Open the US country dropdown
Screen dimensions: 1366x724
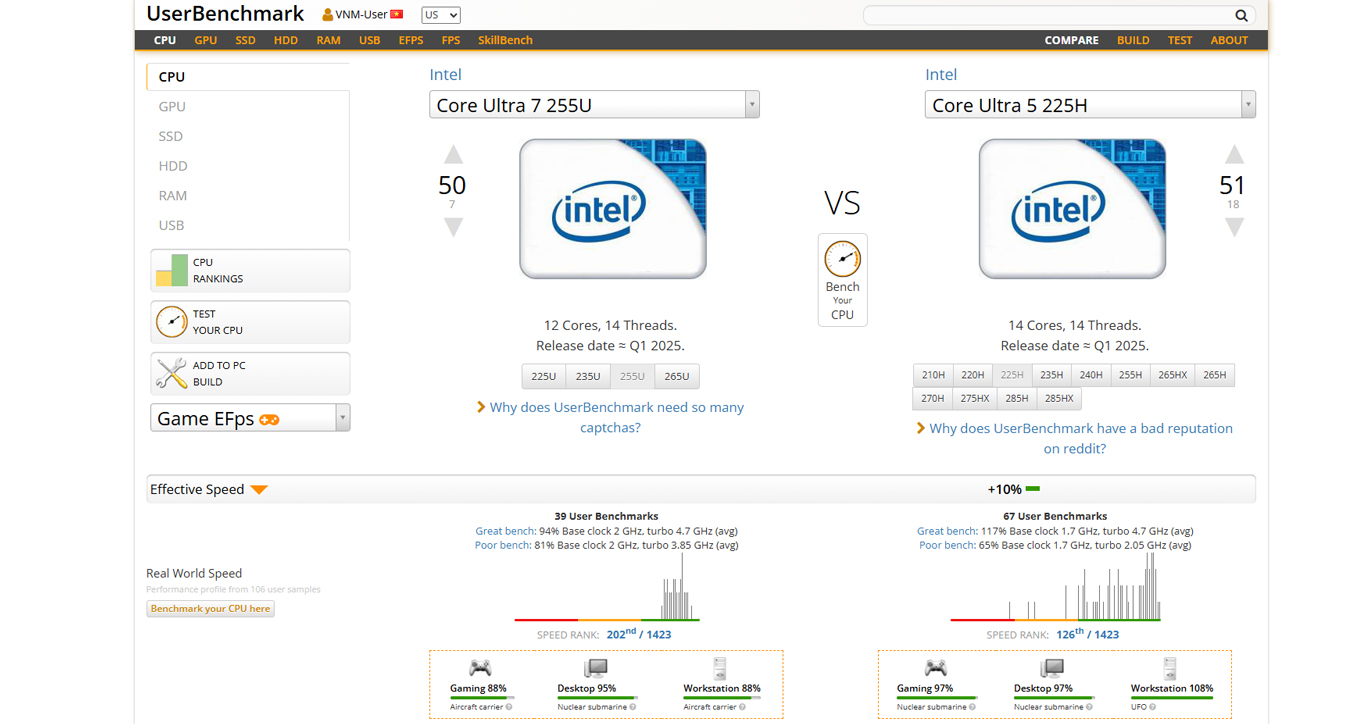(440, 14)
